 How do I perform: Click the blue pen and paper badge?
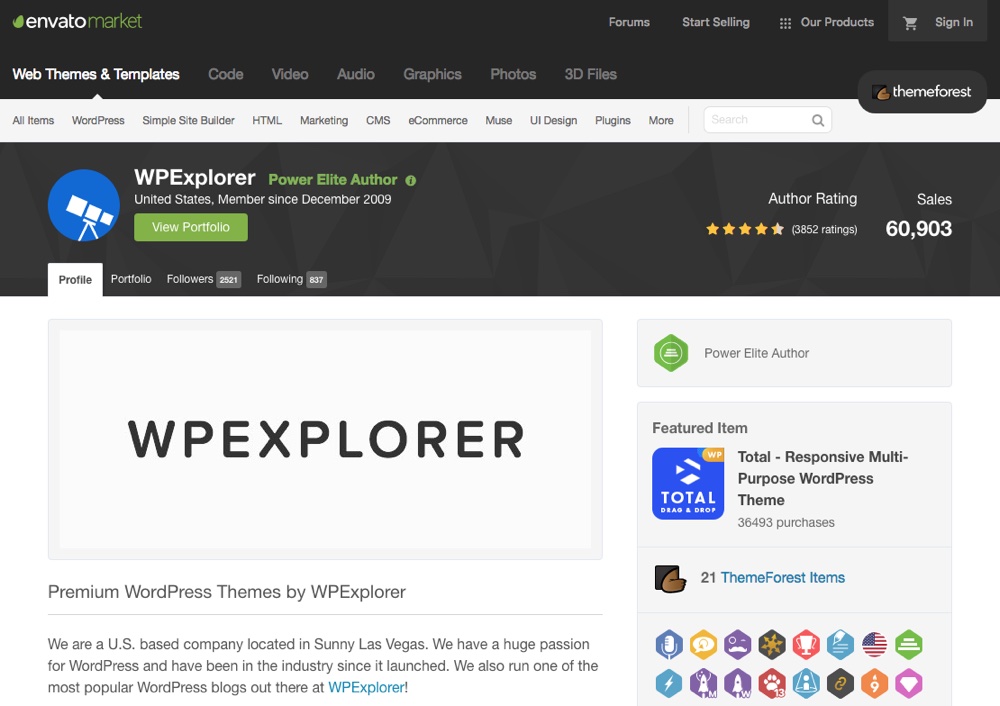[x=841, y=644]
